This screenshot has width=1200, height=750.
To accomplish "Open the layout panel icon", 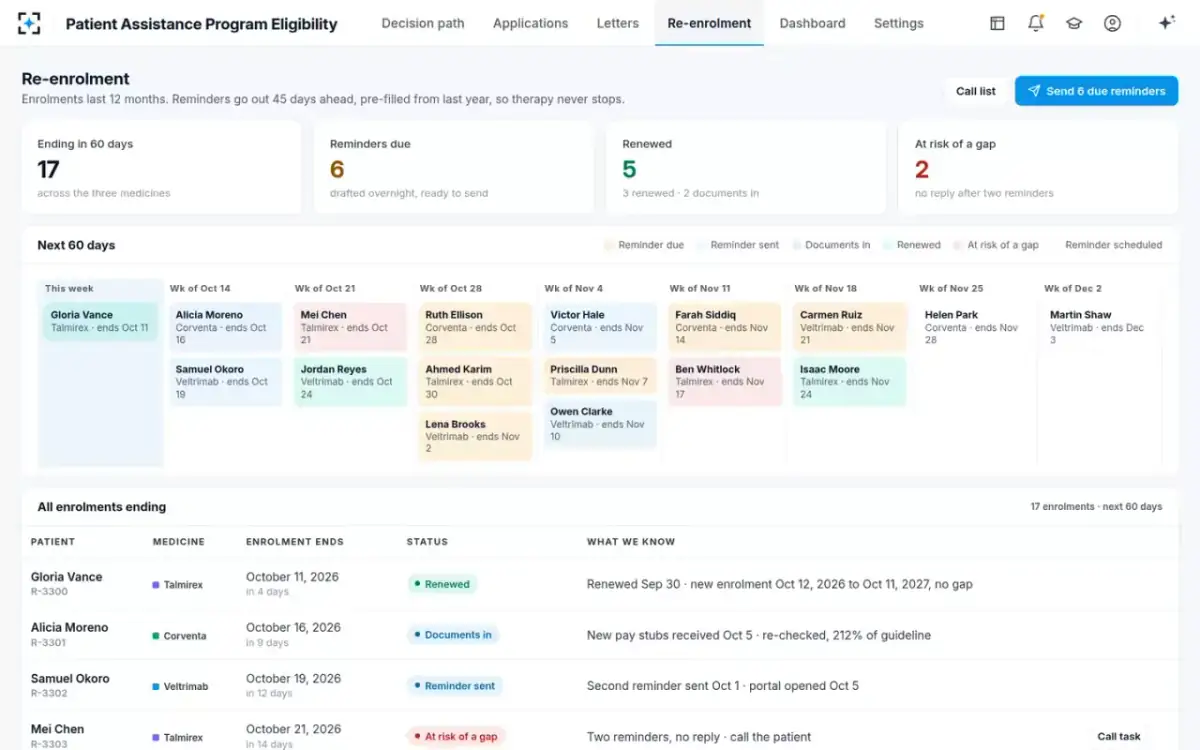I will tap(997, 23).
